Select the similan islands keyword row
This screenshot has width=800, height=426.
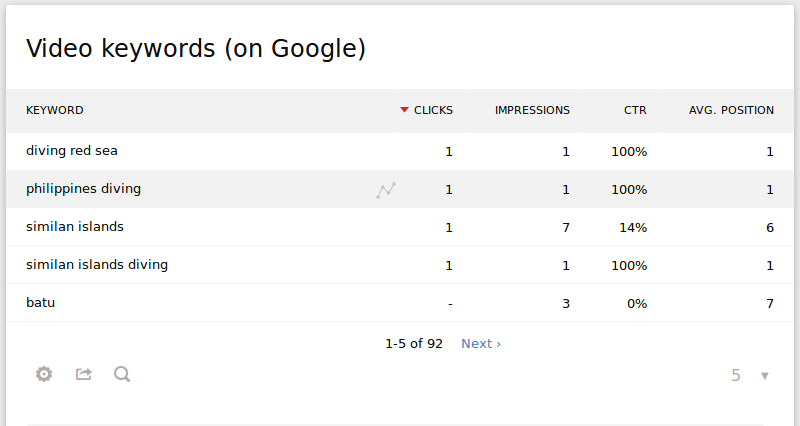(75, 227)
